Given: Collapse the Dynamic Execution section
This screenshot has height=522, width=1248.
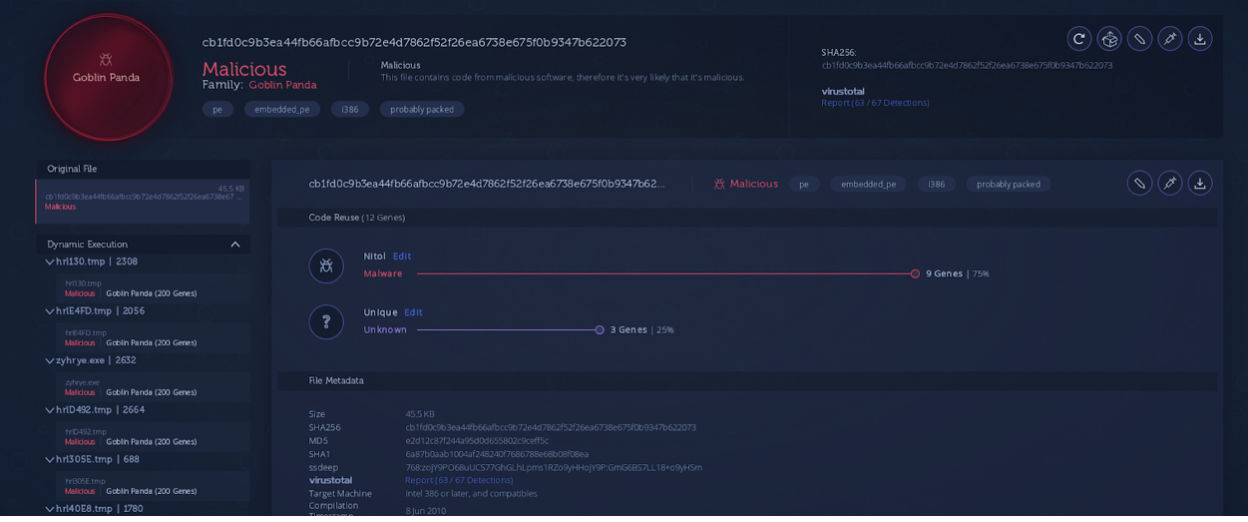Looking at the screenshot, I should (235, 245).
